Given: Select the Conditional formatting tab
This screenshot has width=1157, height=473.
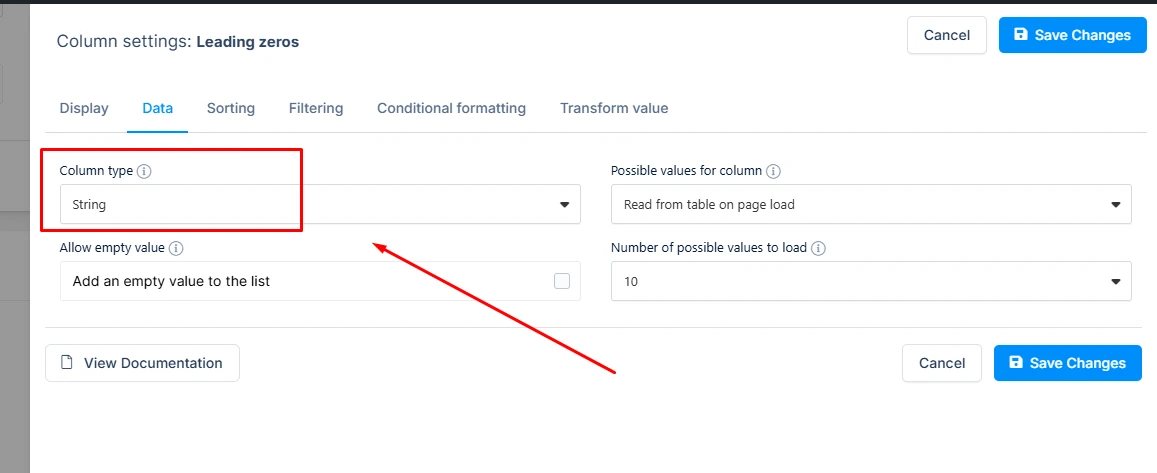Looking at the screenshot, I should point(452,108).
